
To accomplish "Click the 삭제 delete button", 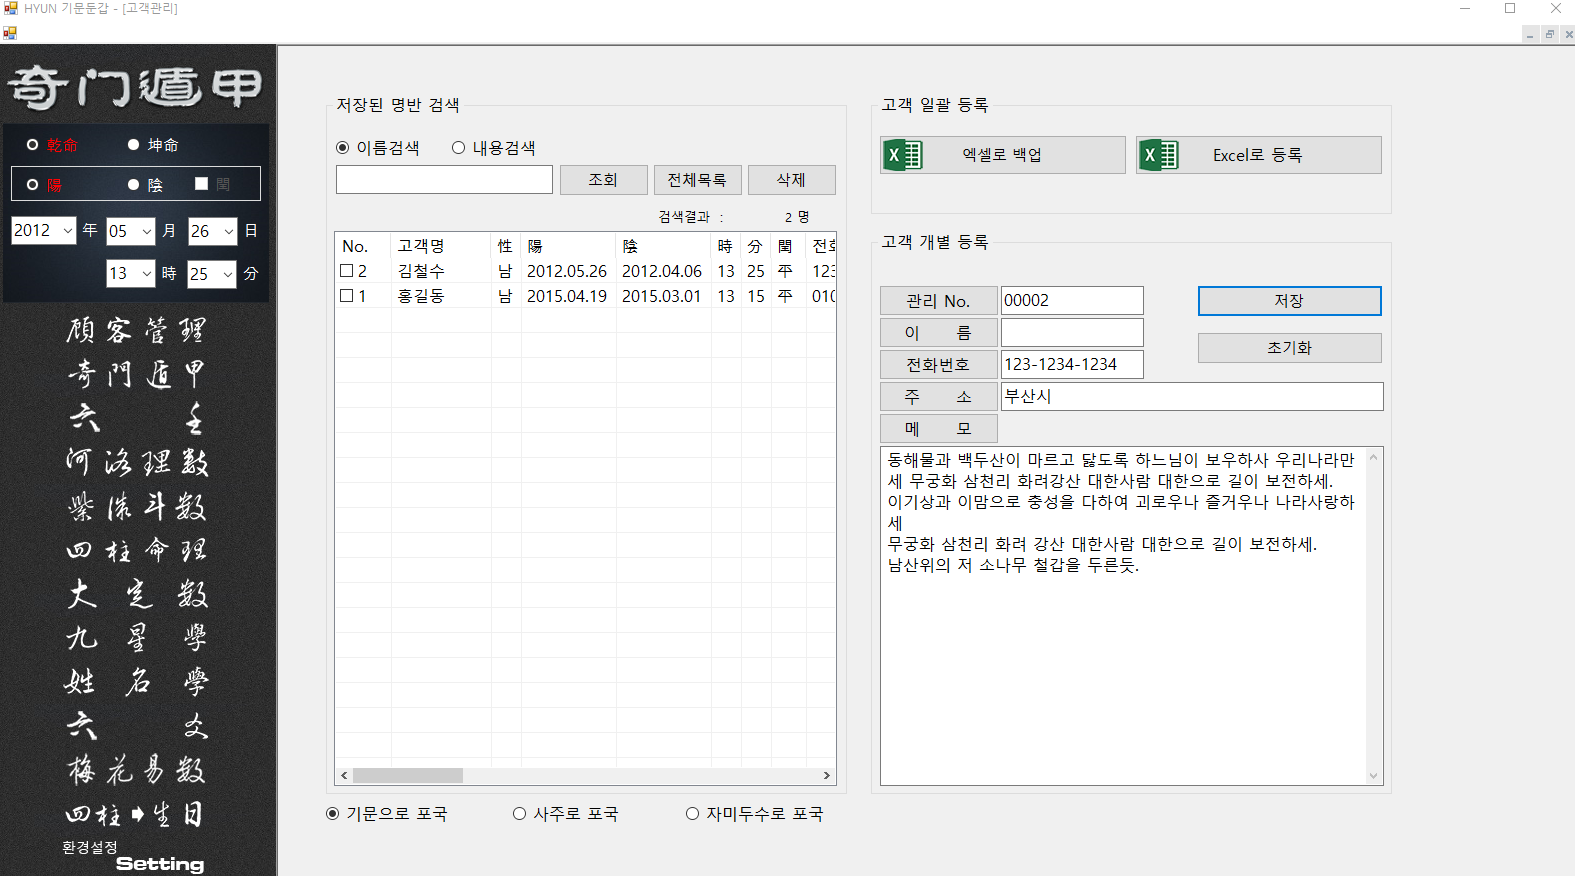I will pos(792,180).
